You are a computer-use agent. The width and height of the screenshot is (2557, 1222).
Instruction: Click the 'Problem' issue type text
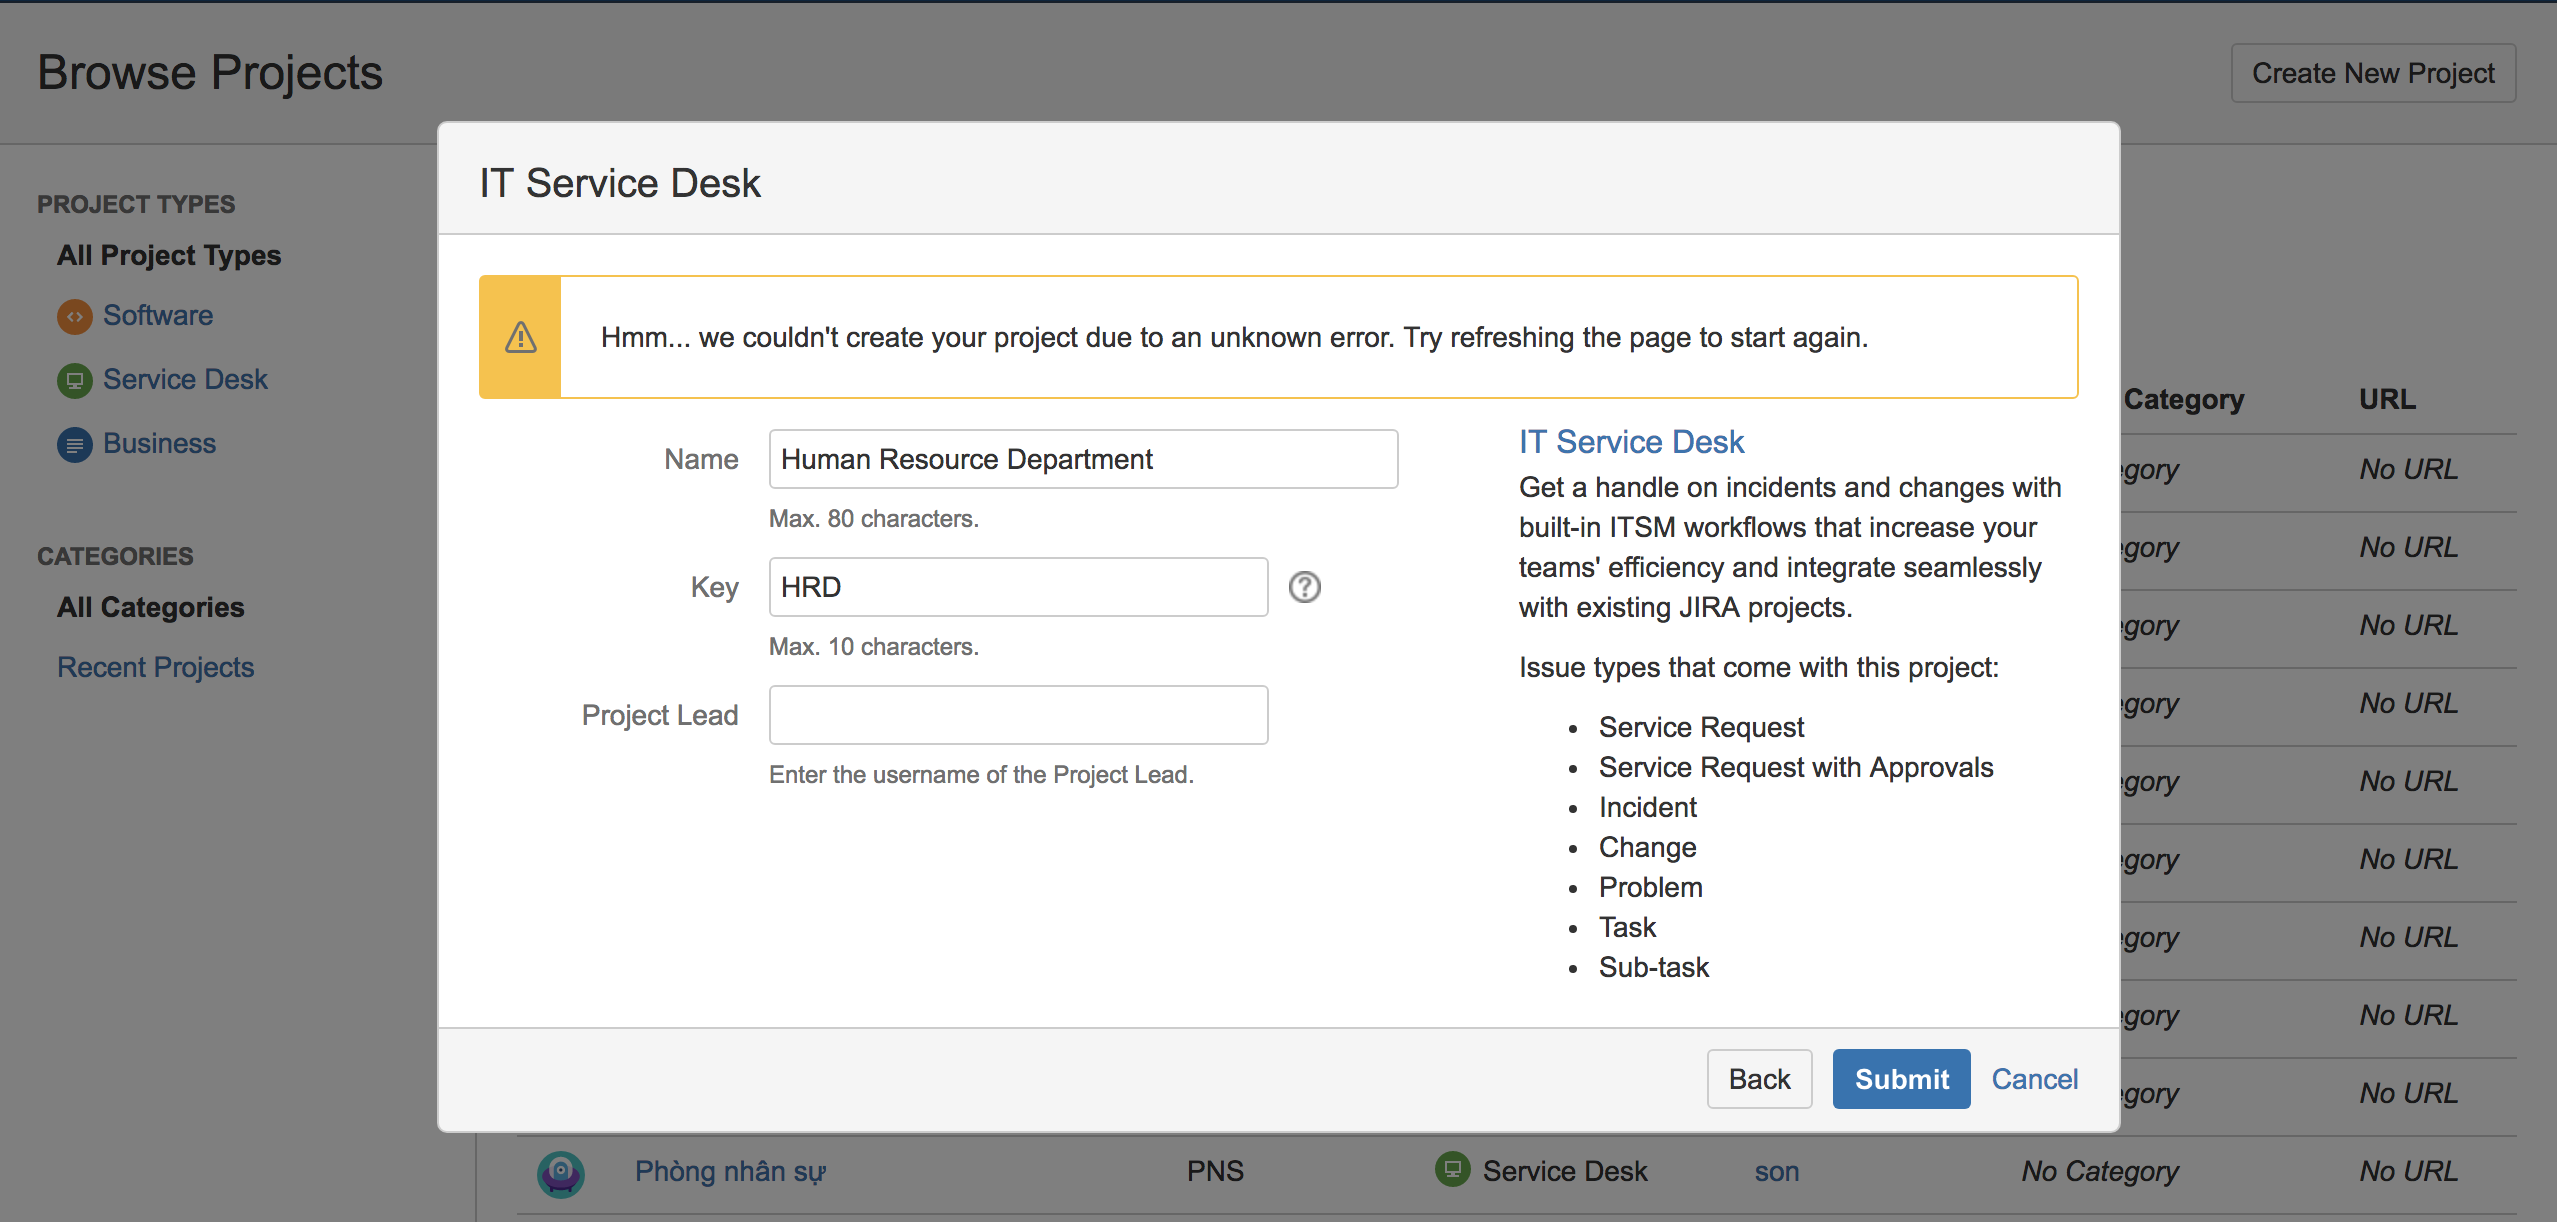click(x=1650, y=887)
